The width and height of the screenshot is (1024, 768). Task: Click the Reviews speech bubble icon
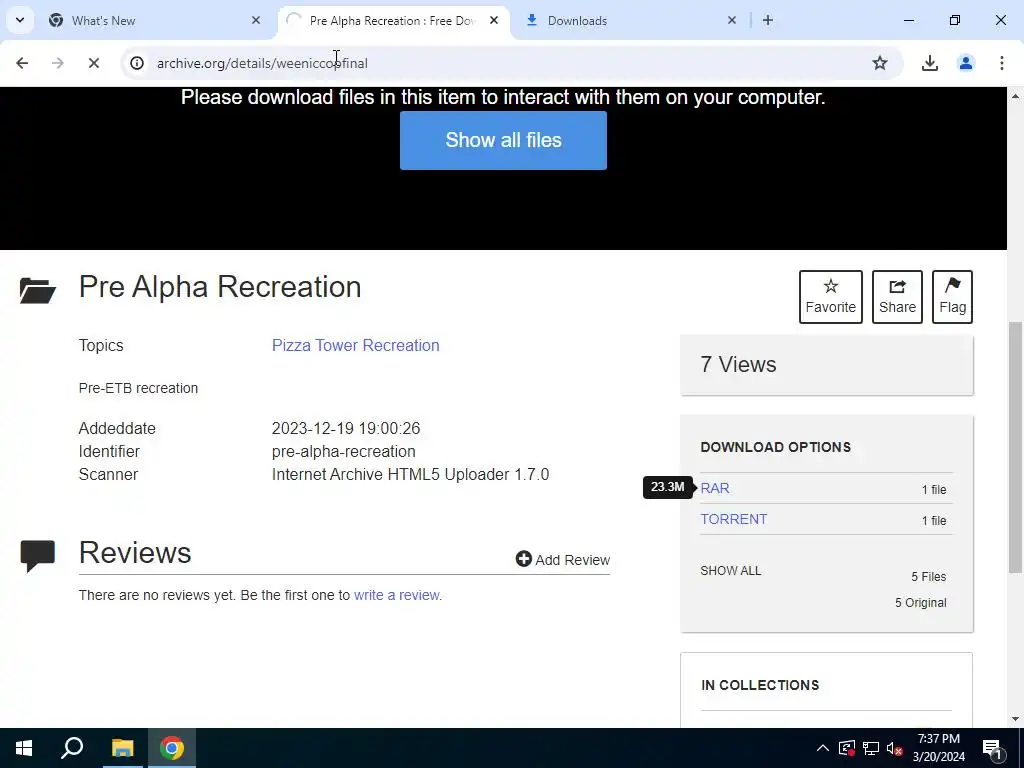37,556
